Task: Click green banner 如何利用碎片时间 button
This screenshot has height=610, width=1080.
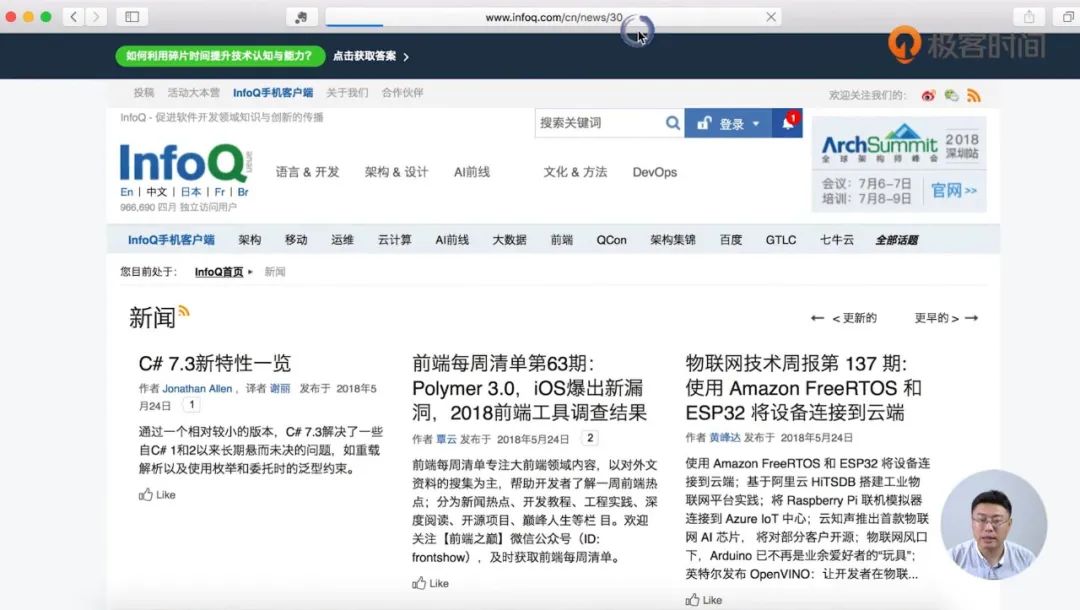Action: [x=220, y=56]
